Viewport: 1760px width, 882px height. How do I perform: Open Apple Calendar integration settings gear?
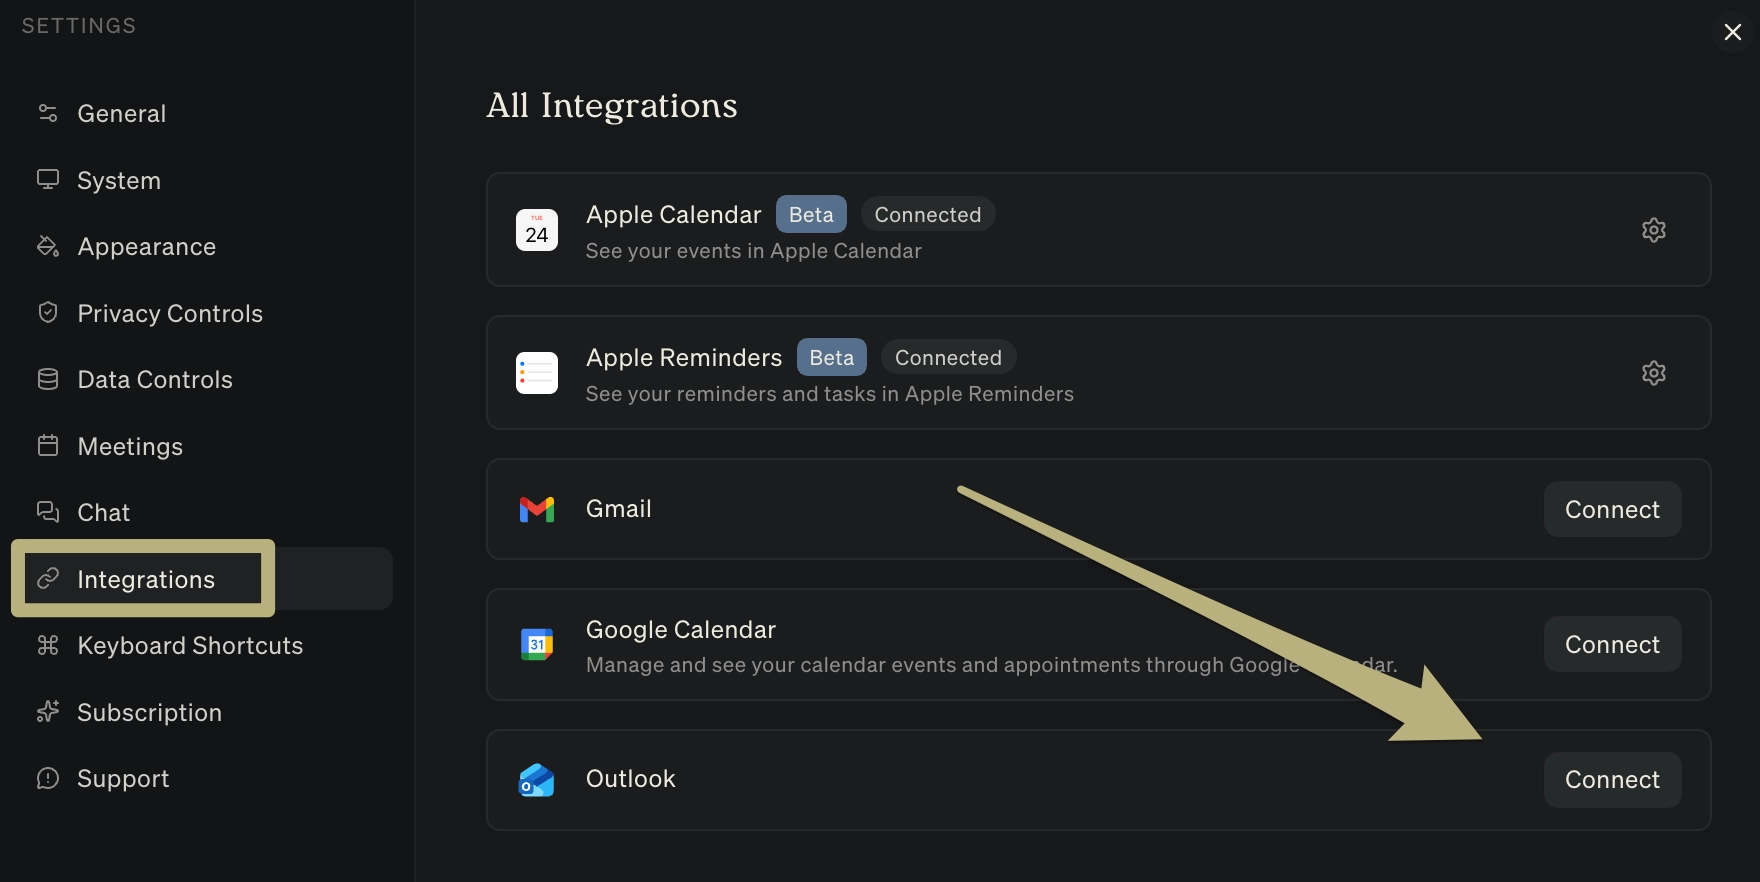pos(1653,230)
